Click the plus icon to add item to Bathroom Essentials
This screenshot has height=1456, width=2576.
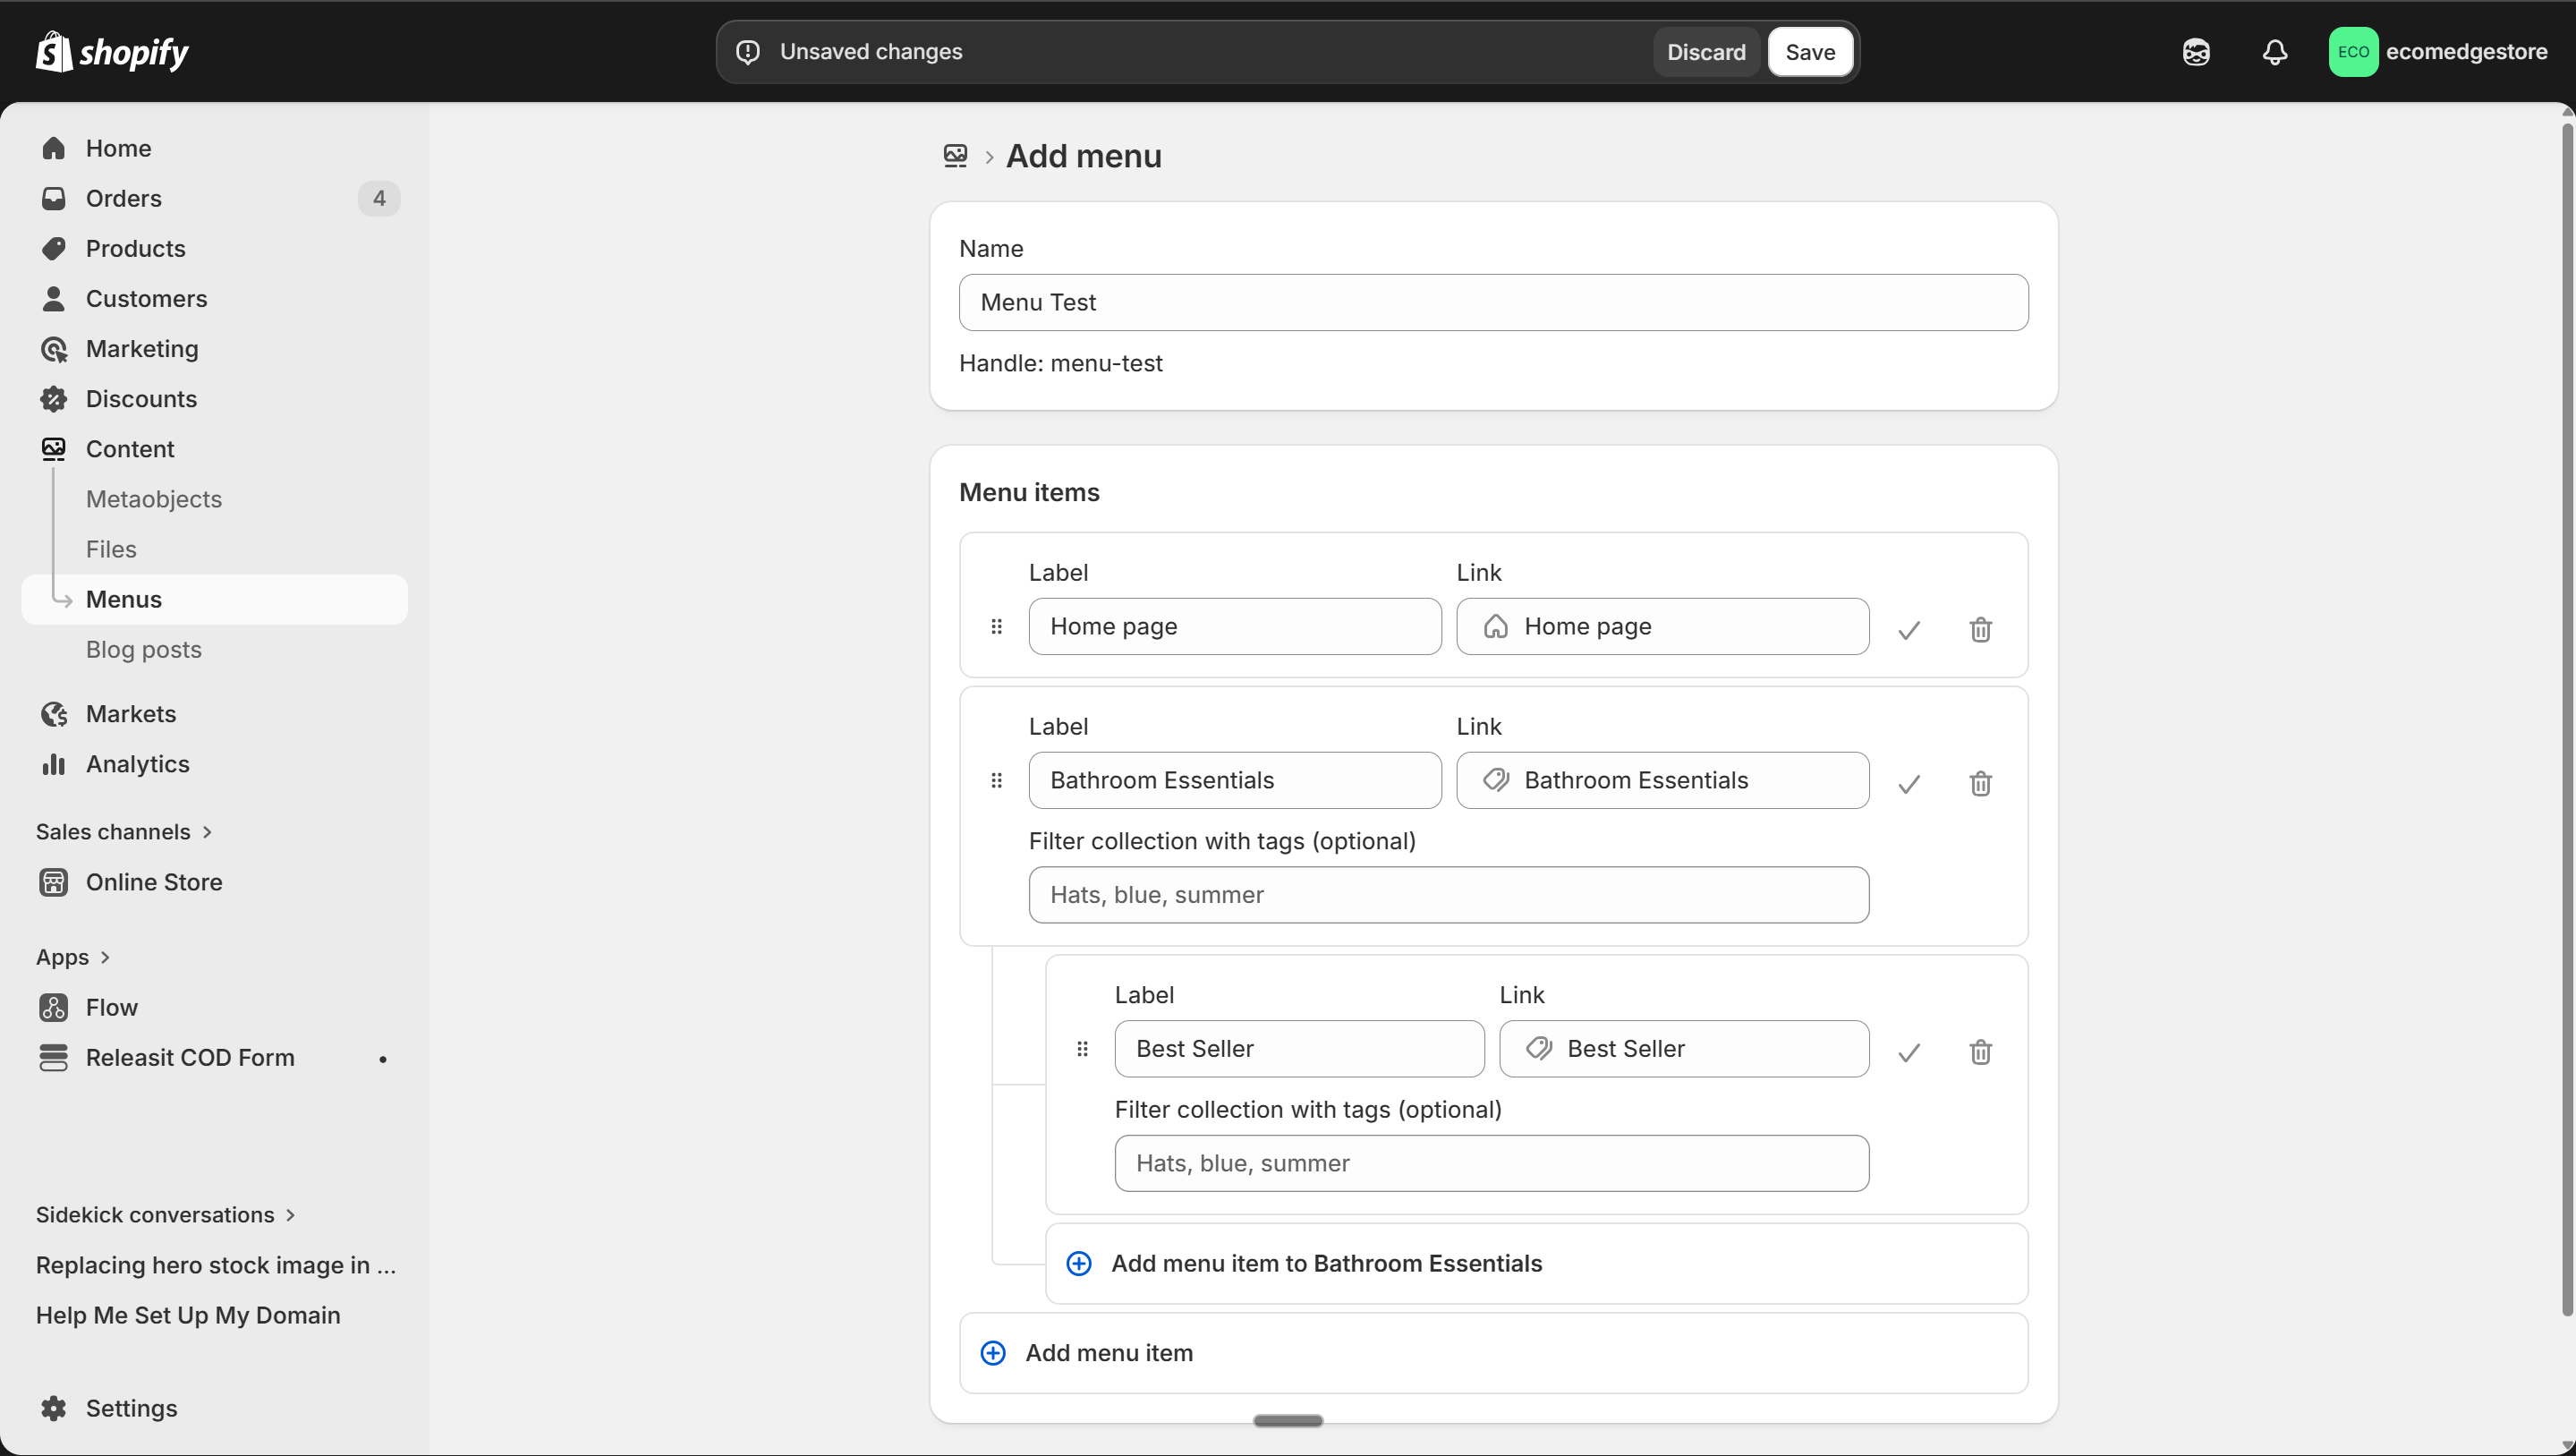(x=1079, y=1263)
